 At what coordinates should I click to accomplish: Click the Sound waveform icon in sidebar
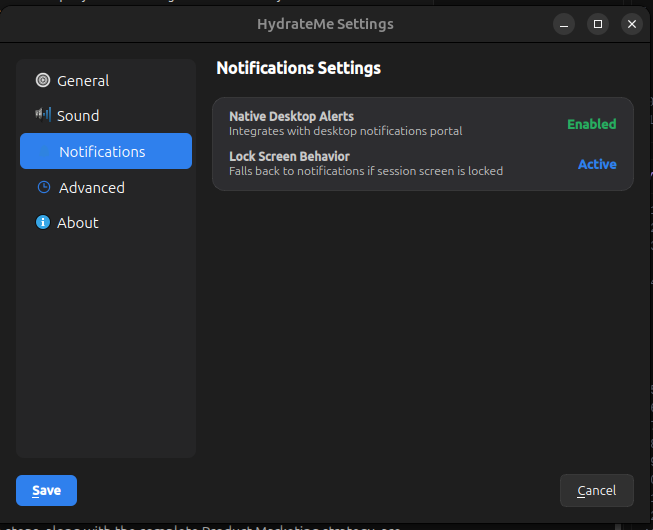(43, 114)
